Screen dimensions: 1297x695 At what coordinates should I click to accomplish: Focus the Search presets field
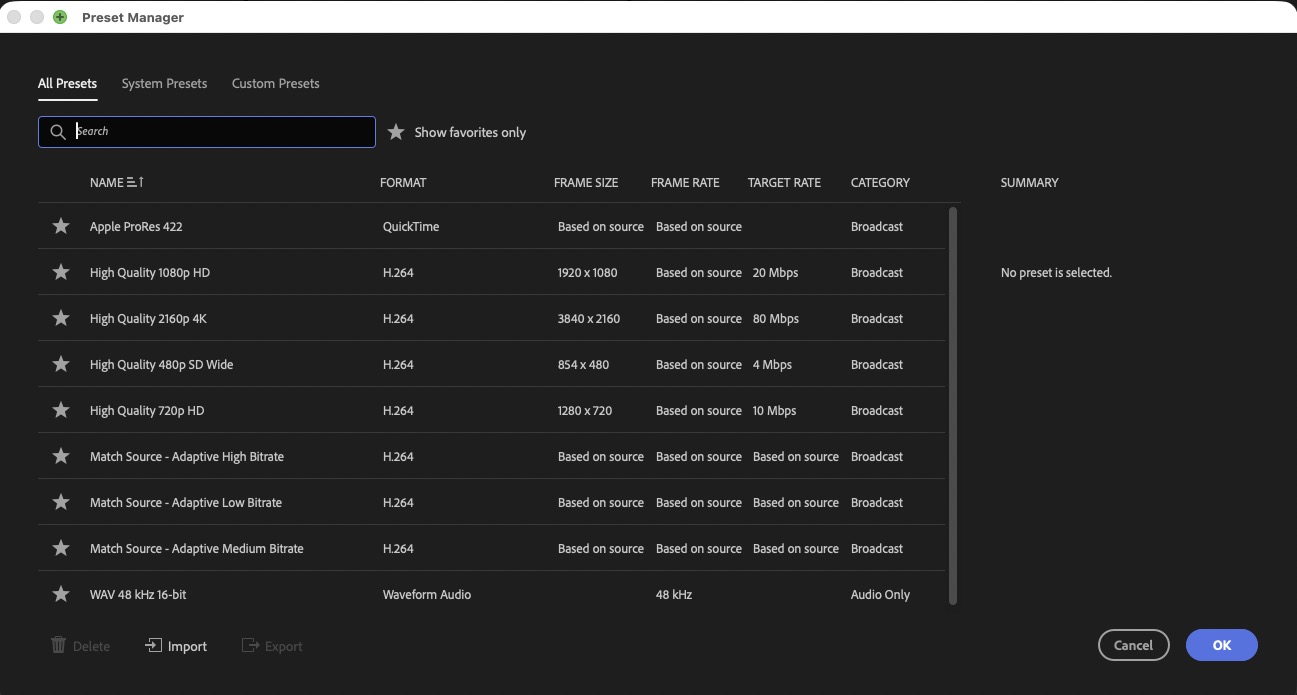pyautogui.click(x=207, y=132)
